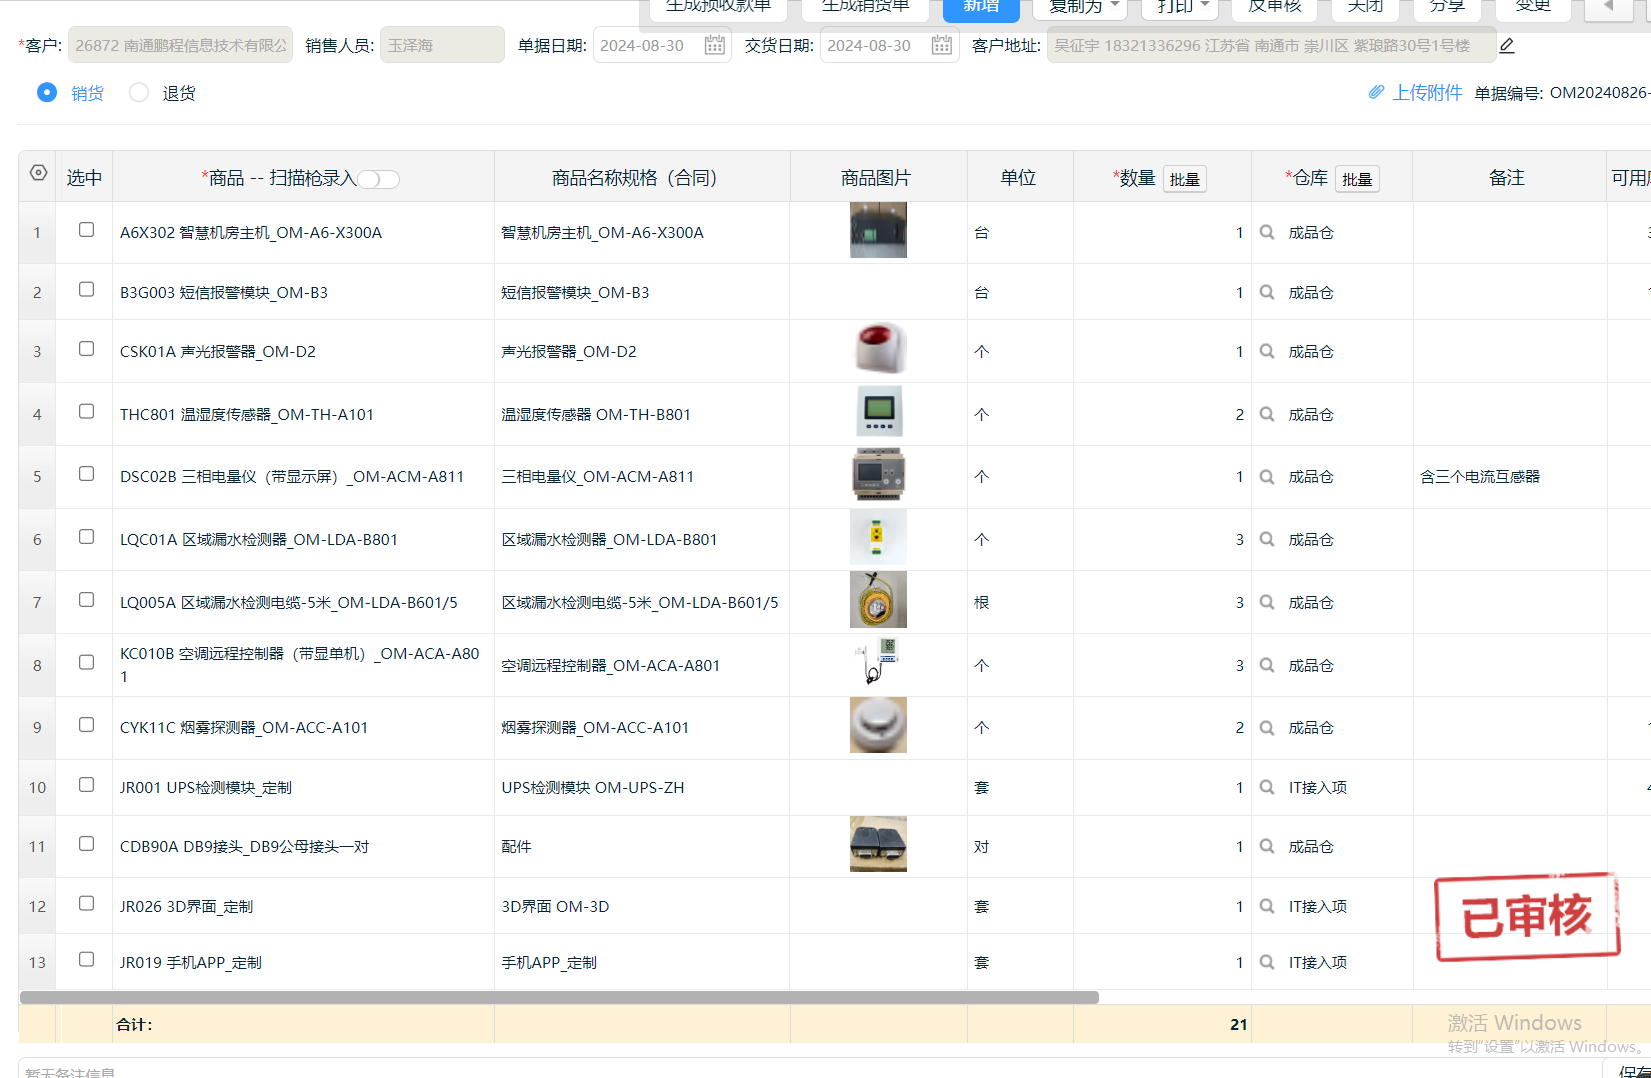Open the 漏水检测电缆 yellow cable thumbnail
1651x1078 pixels.
878,600
